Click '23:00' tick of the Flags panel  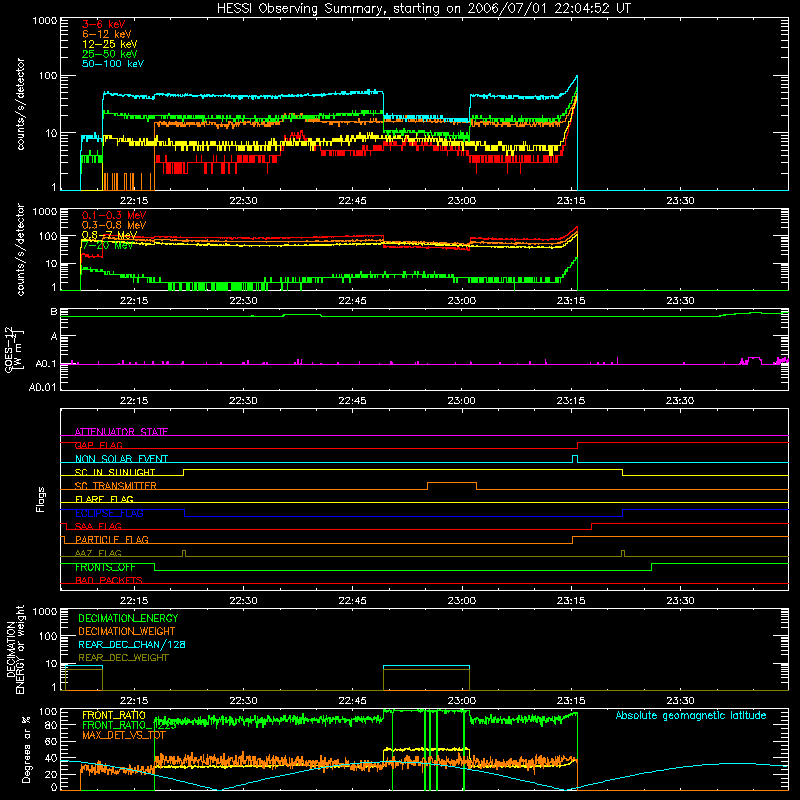click(x=461, y=601)
